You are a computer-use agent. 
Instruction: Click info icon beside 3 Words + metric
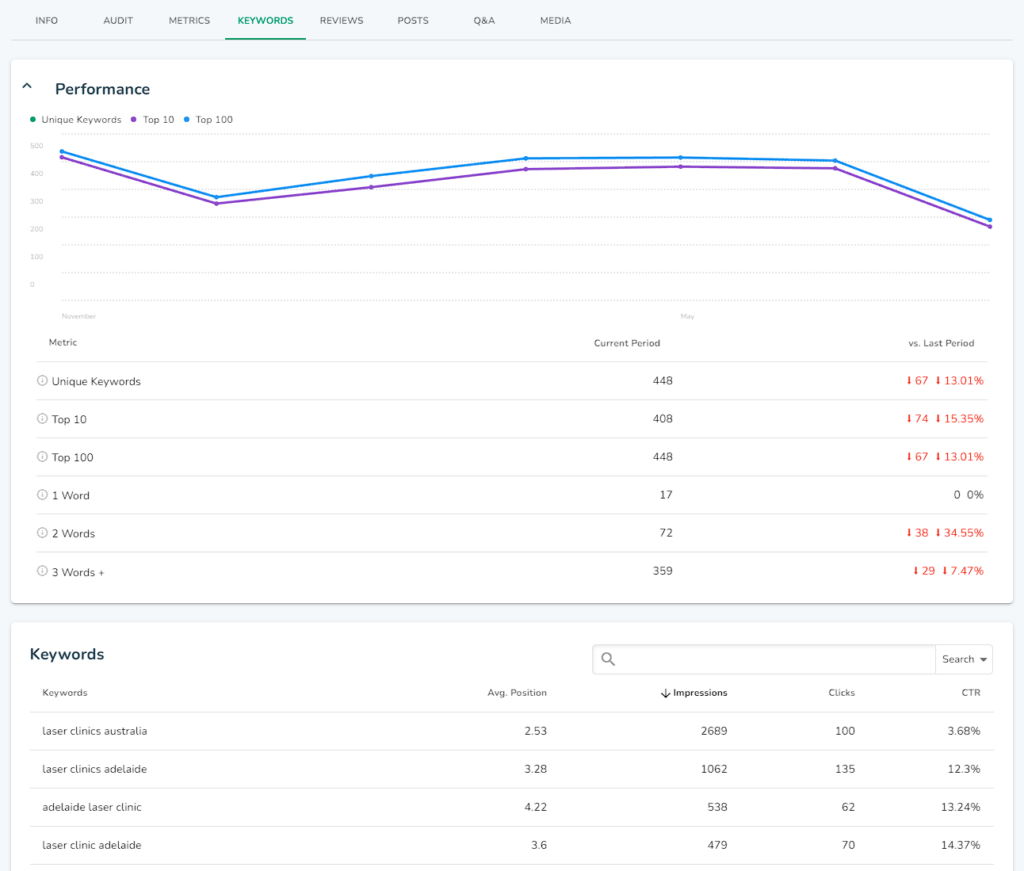click(x=42, y=571)
